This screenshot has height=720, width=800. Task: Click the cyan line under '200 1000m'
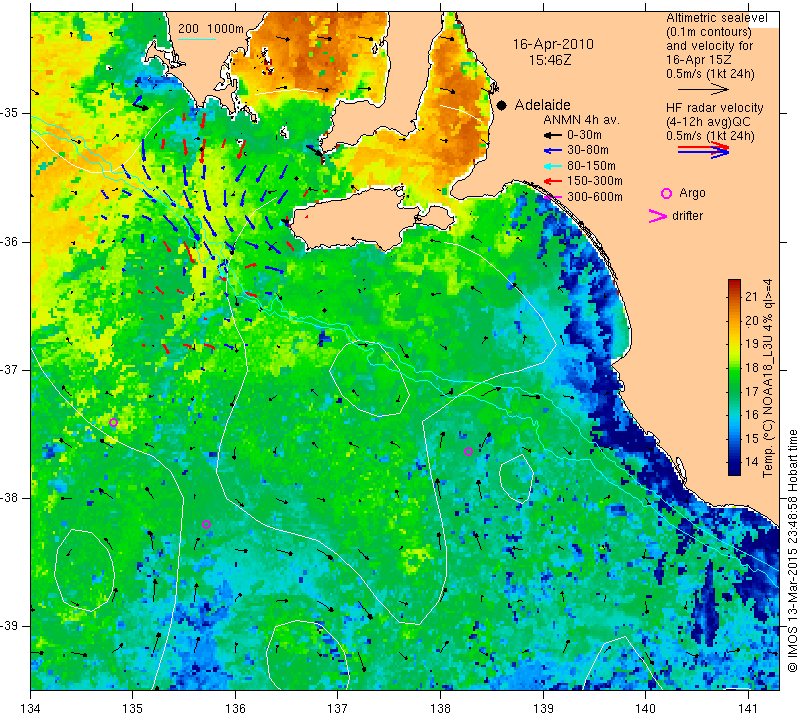(x=197, y=39)
